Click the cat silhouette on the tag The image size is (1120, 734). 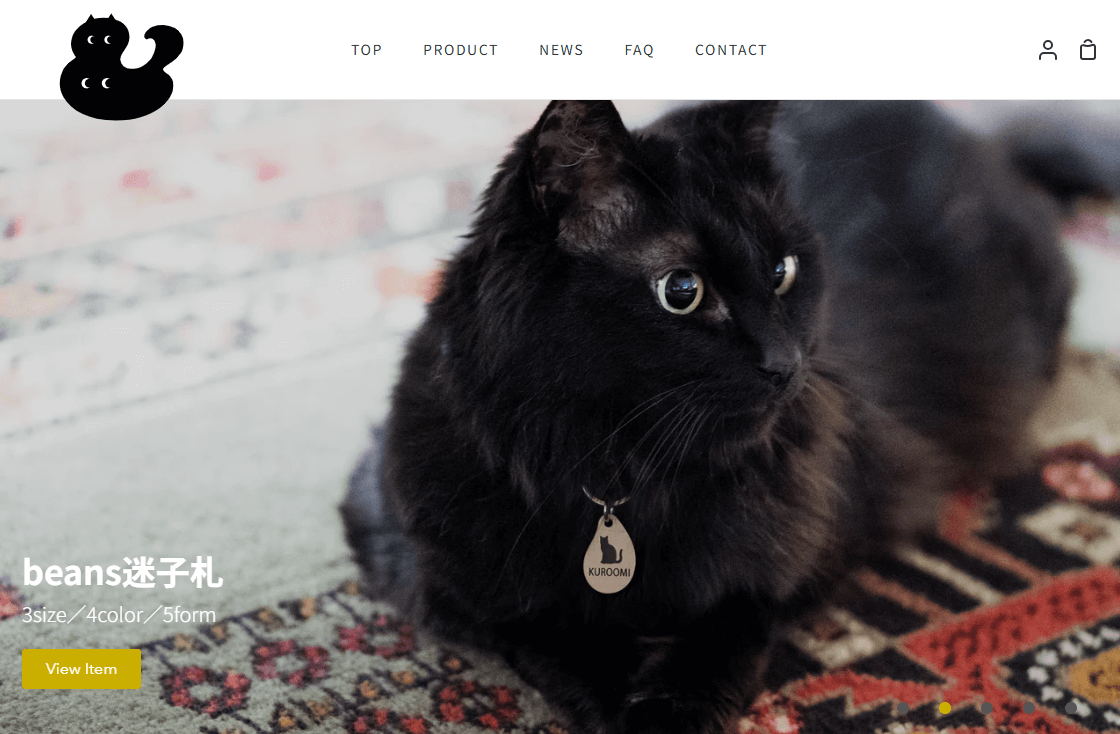tap(609, 550)
